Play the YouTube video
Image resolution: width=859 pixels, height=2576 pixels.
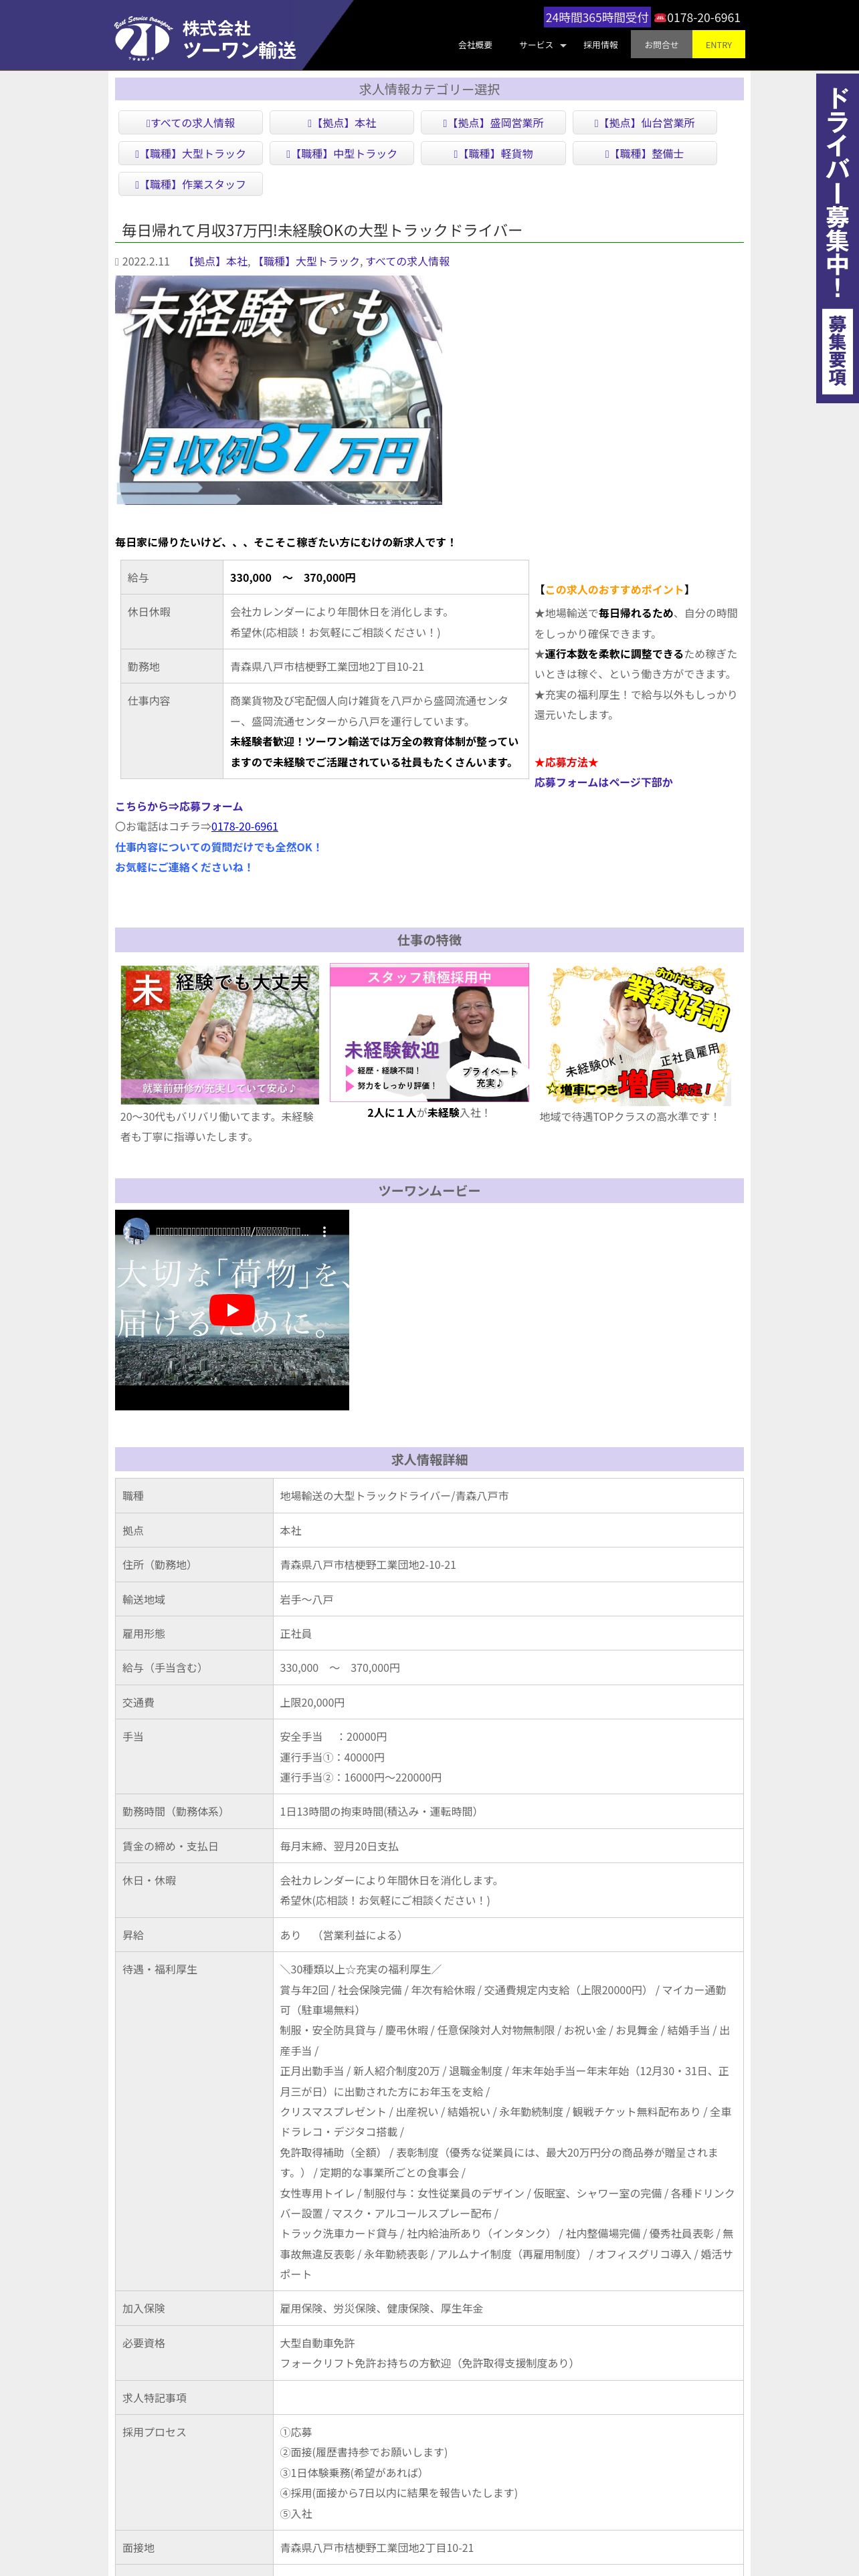(232, 1309)
